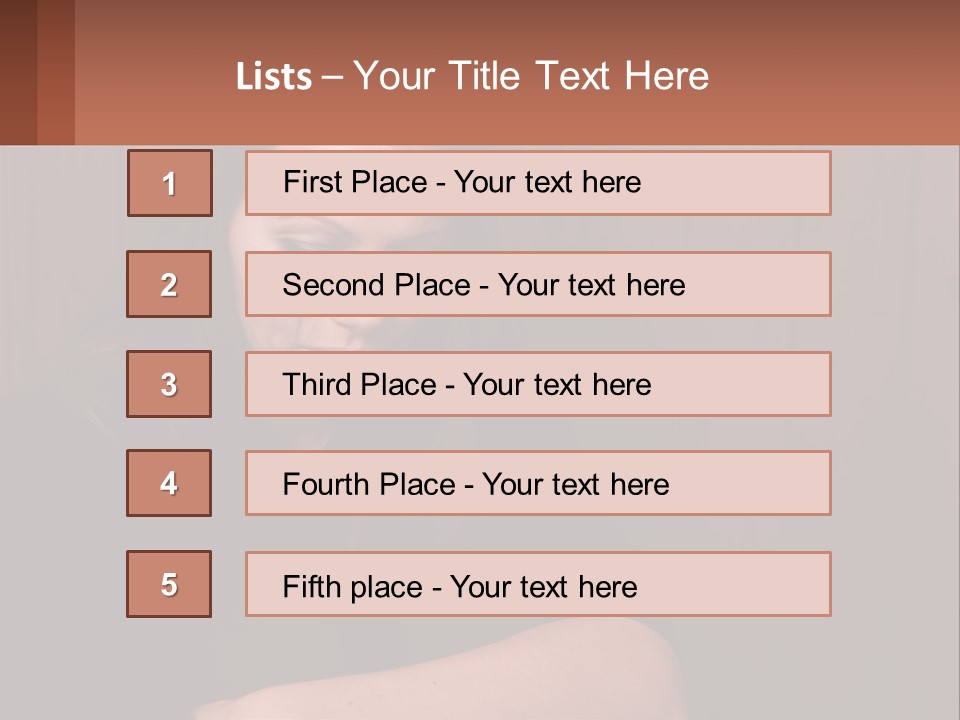Select 'Your Title Text Here' title text

point(531,77)
